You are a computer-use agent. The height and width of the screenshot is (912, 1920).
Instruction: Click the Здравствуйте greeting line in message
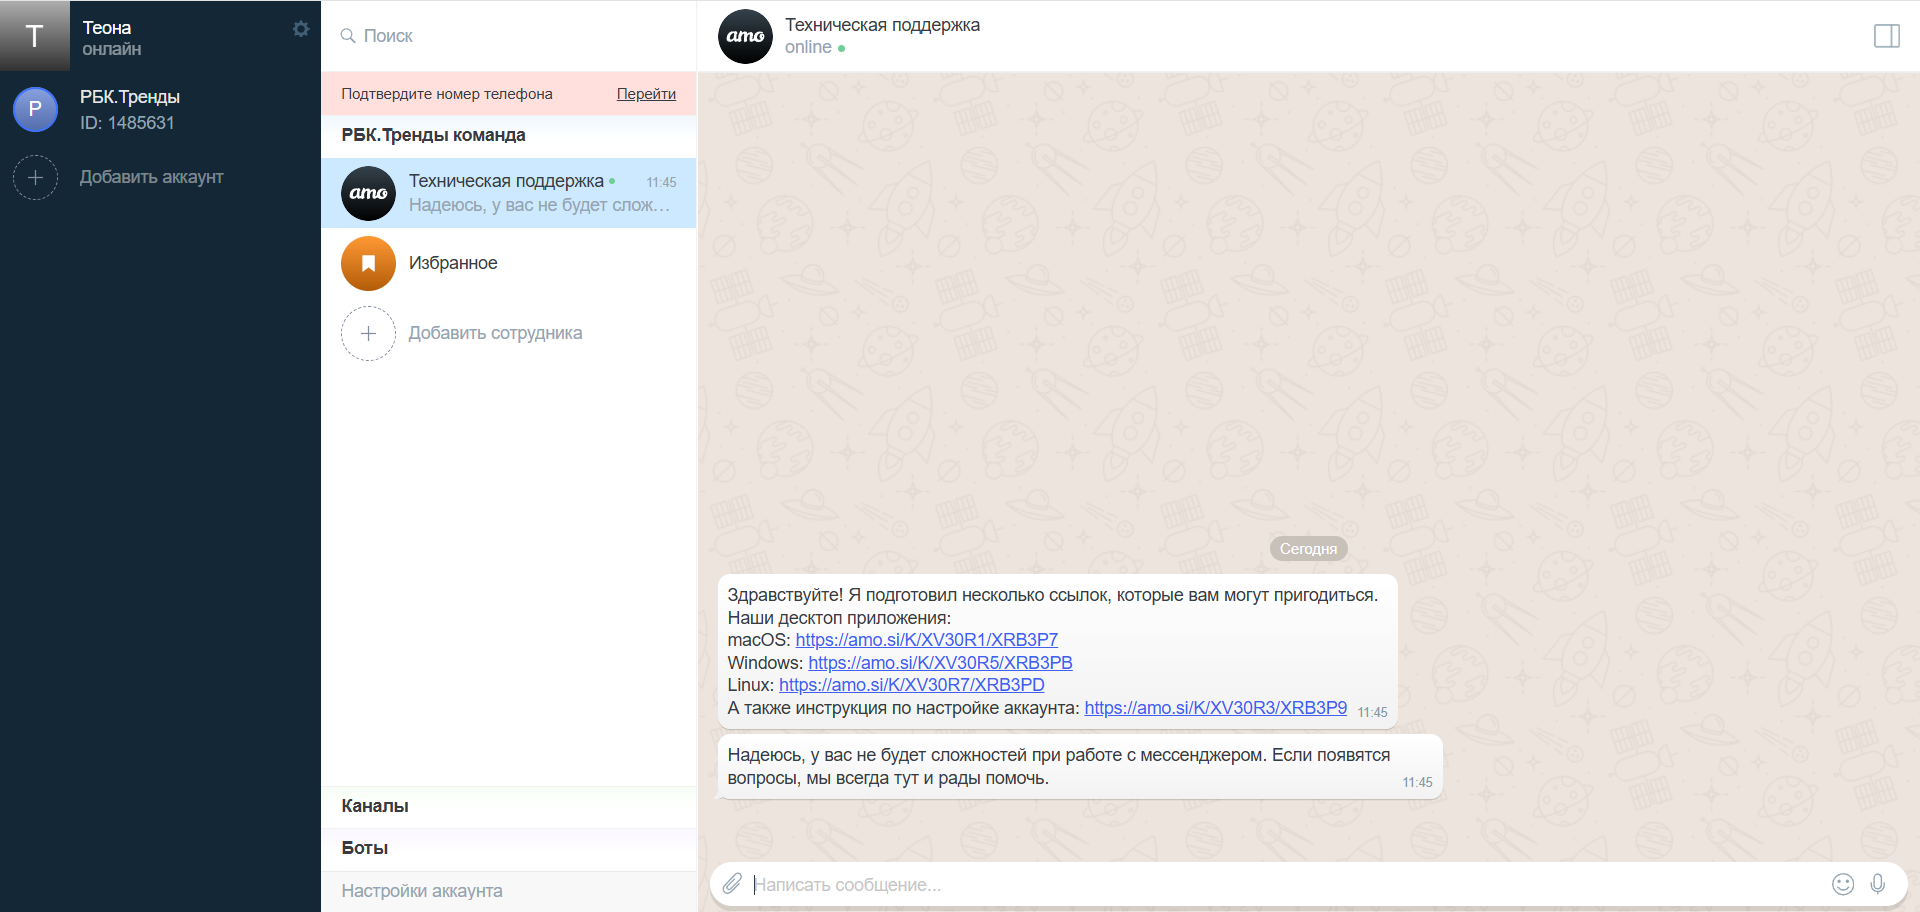click(1052, 595)
